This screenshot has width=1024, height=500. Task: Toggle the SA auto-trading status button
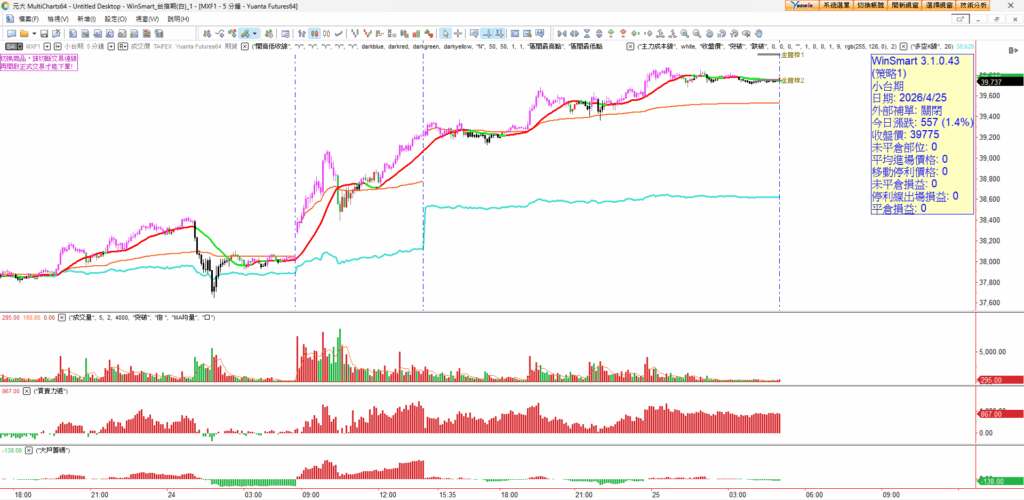[x=12, y=46]
